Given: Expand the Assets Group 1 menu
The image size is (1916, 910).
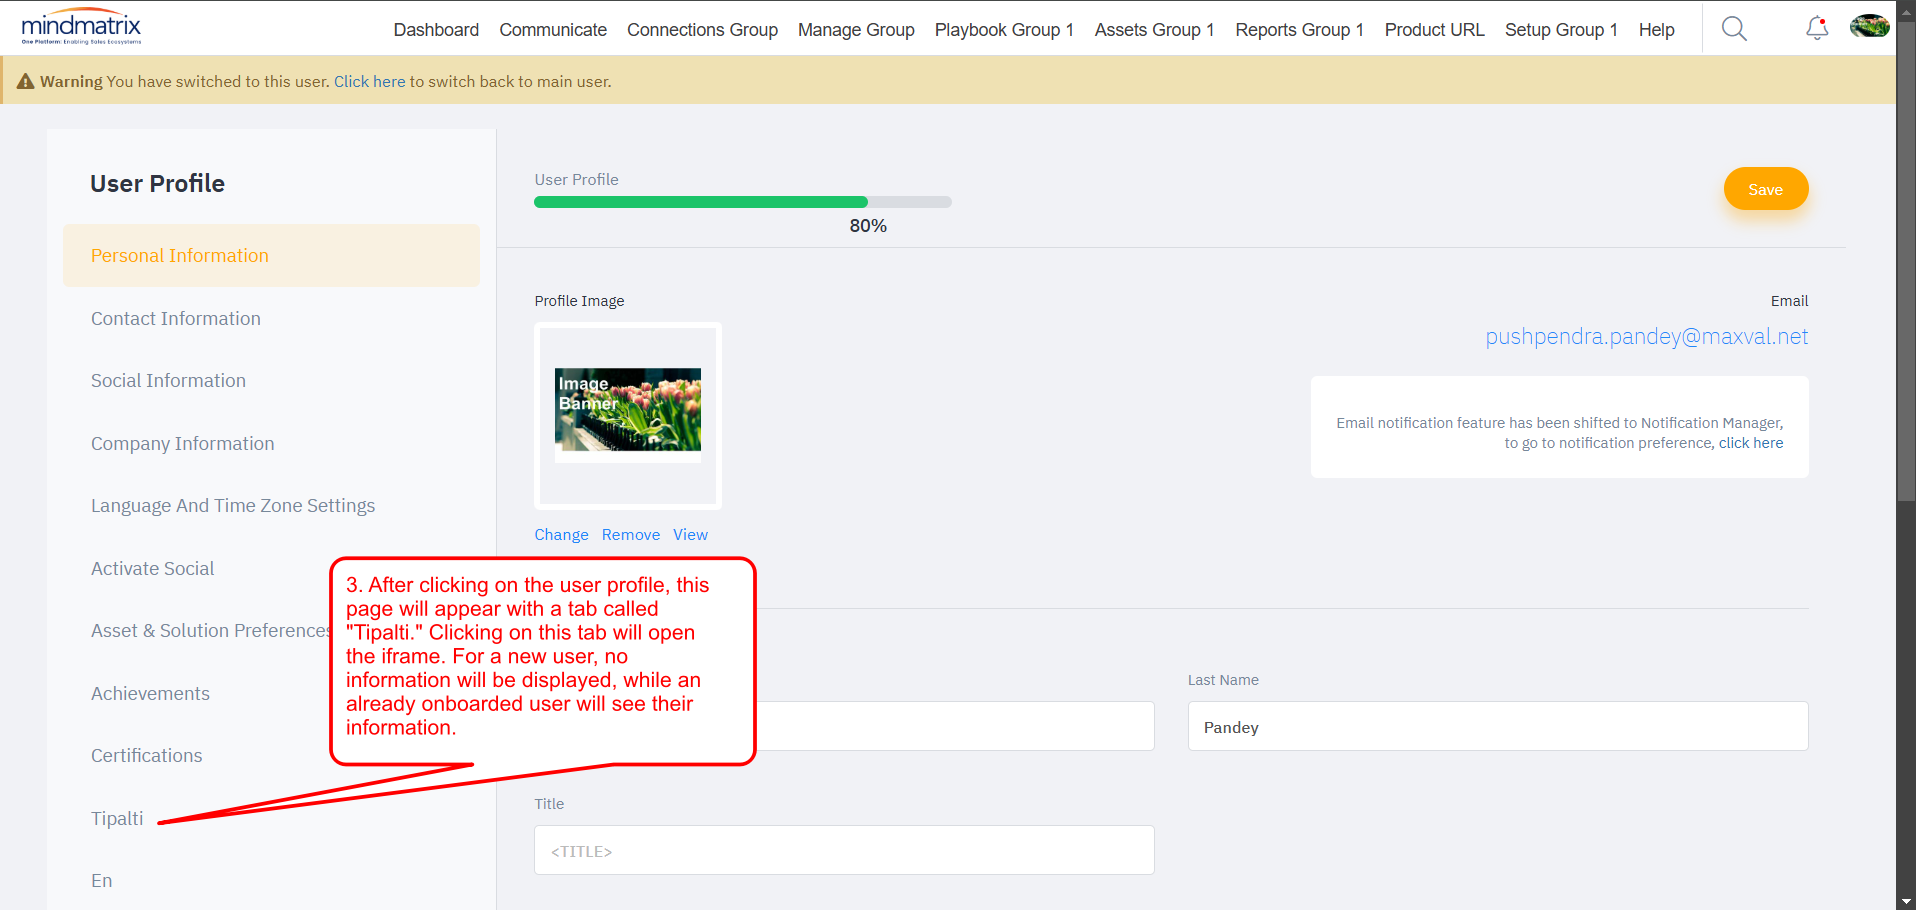Looking at the screenshot, I should (1153, 30).
